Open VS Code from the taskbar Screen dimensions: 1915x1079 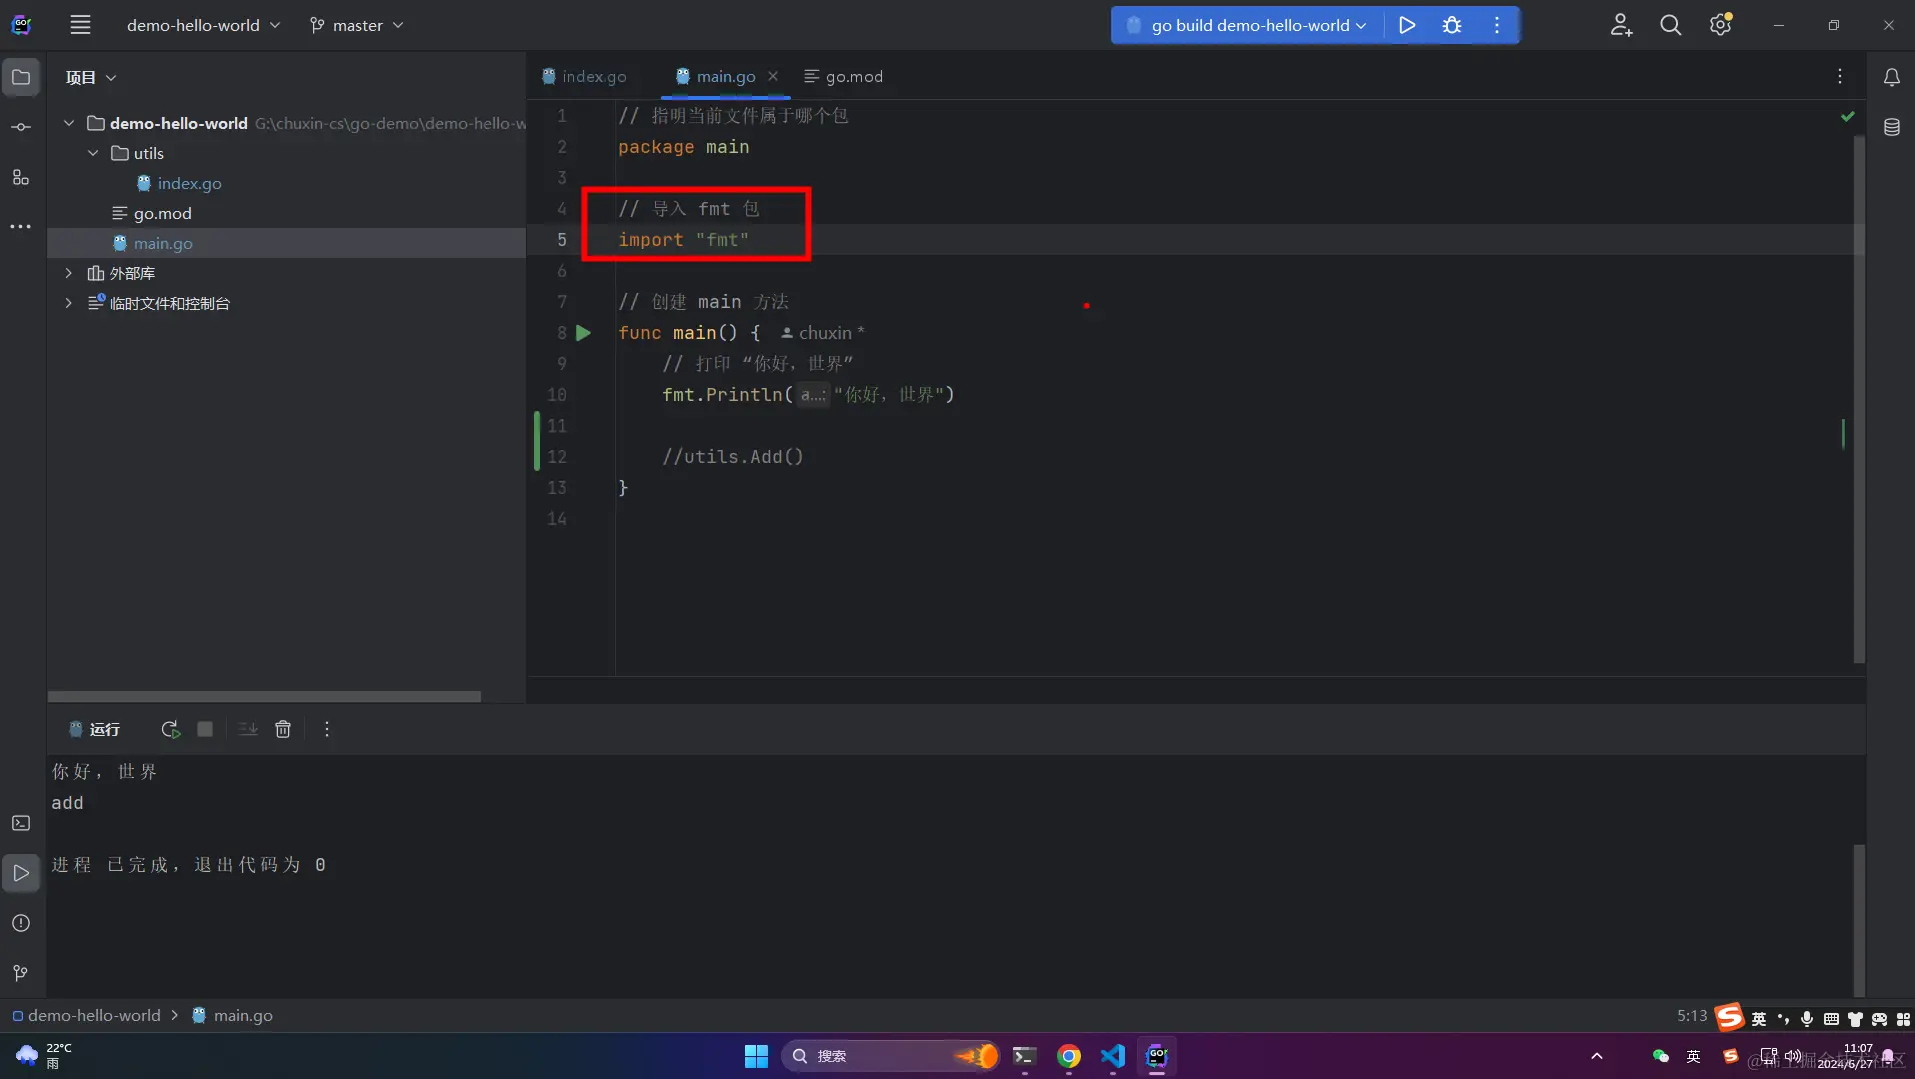pos(1113,1056)
